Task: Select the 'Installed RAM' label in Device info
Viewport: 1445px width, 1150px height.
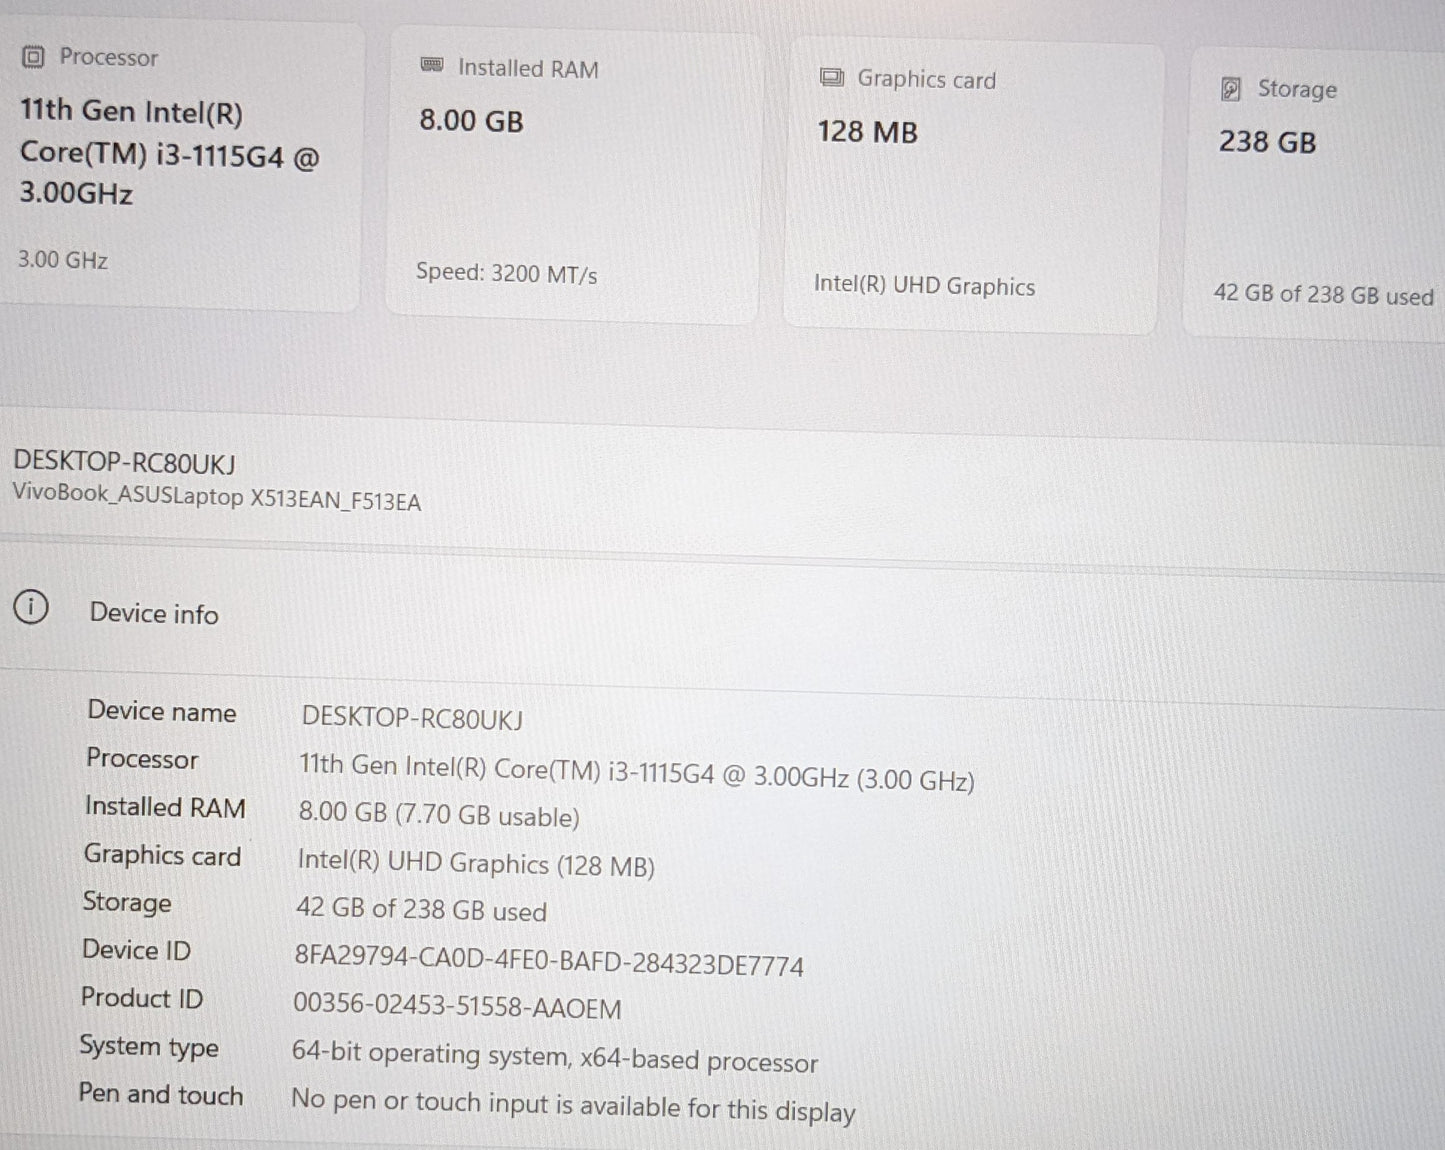Action: [165, 807]
